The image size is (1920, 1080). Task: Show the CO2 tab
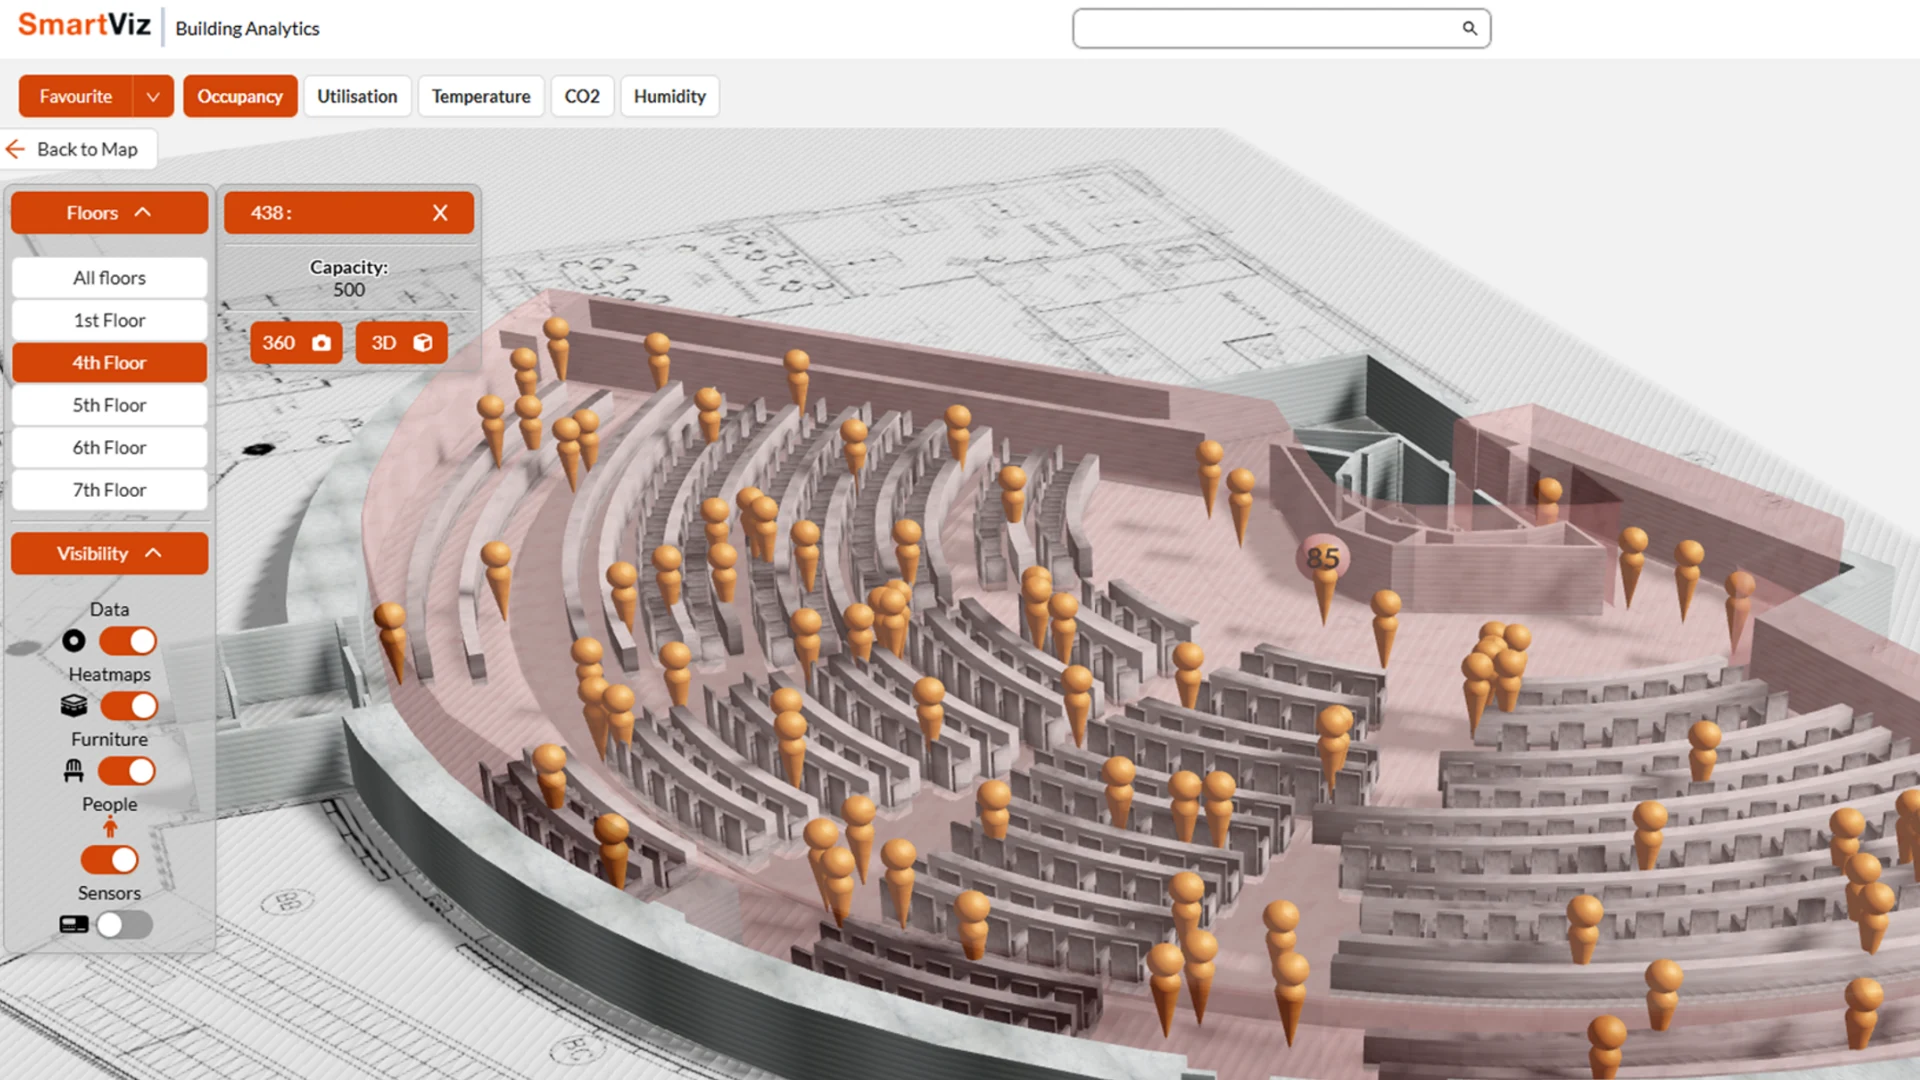click(x=582, y=96)
